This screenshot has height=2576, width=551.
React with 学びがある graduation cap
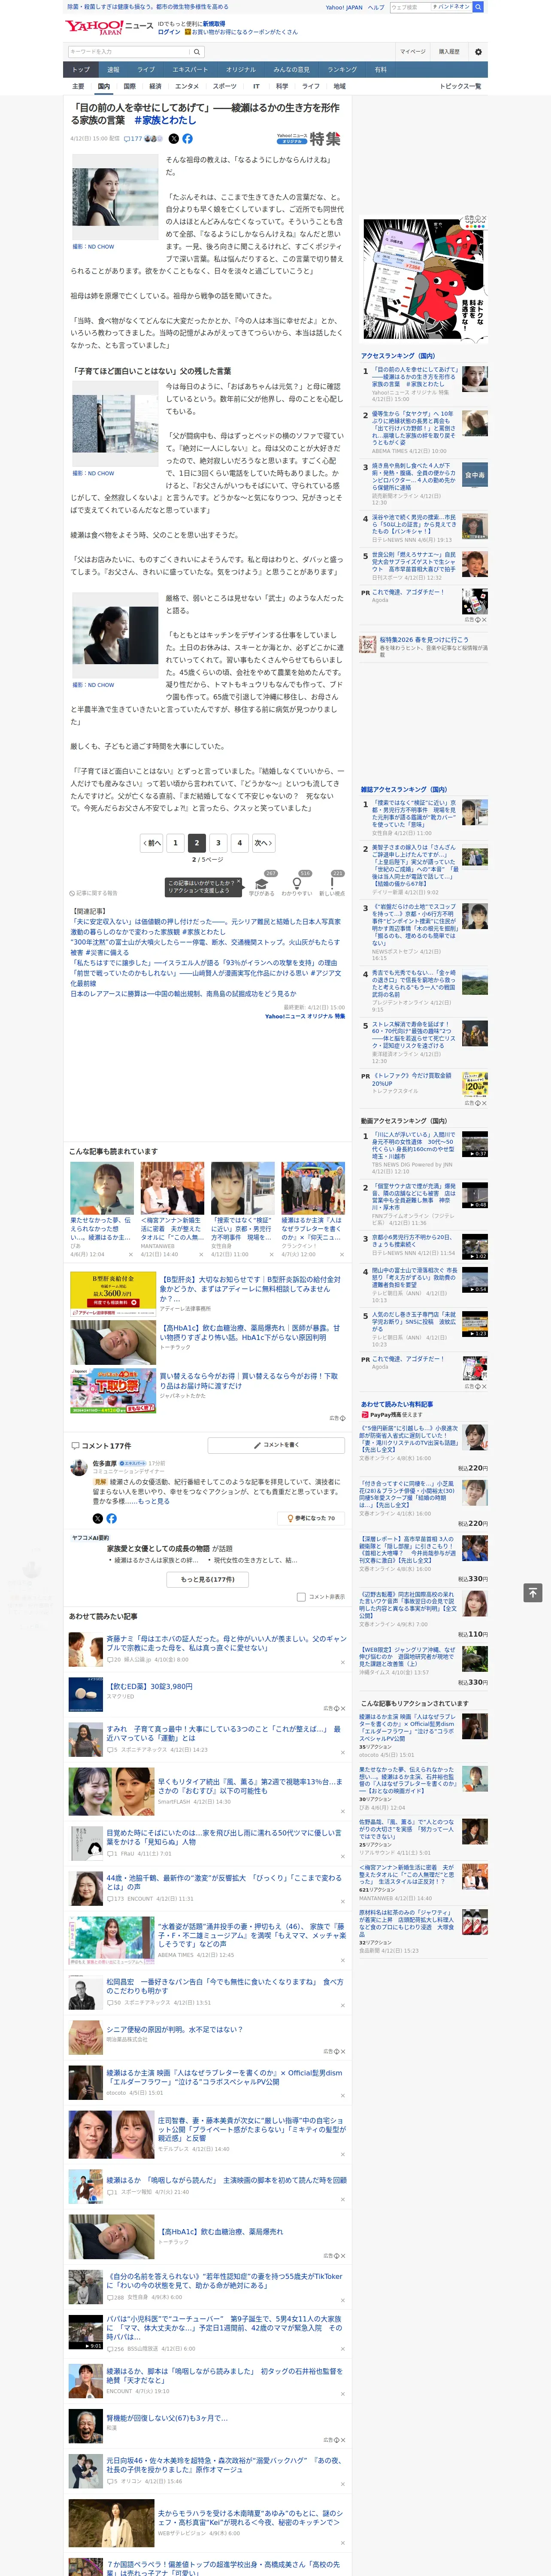tap(262, 885)
